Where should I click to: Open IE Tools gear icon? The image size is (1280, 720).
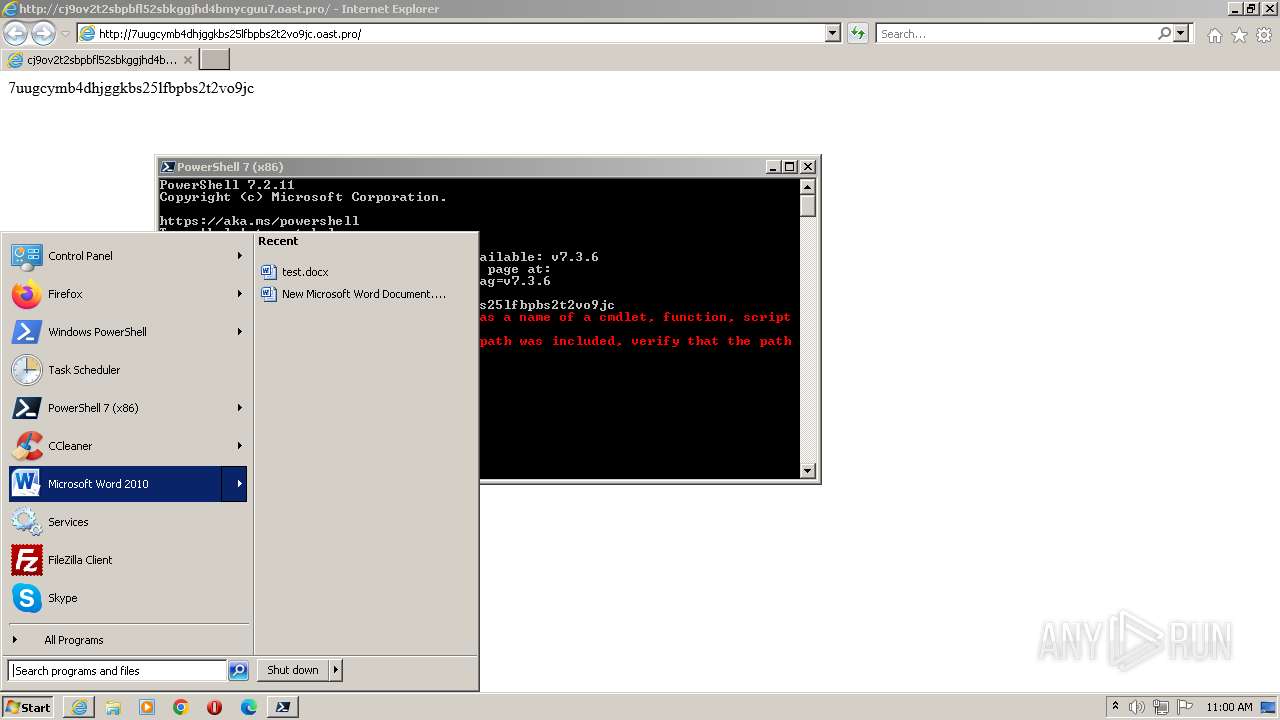pos(1264,35)
